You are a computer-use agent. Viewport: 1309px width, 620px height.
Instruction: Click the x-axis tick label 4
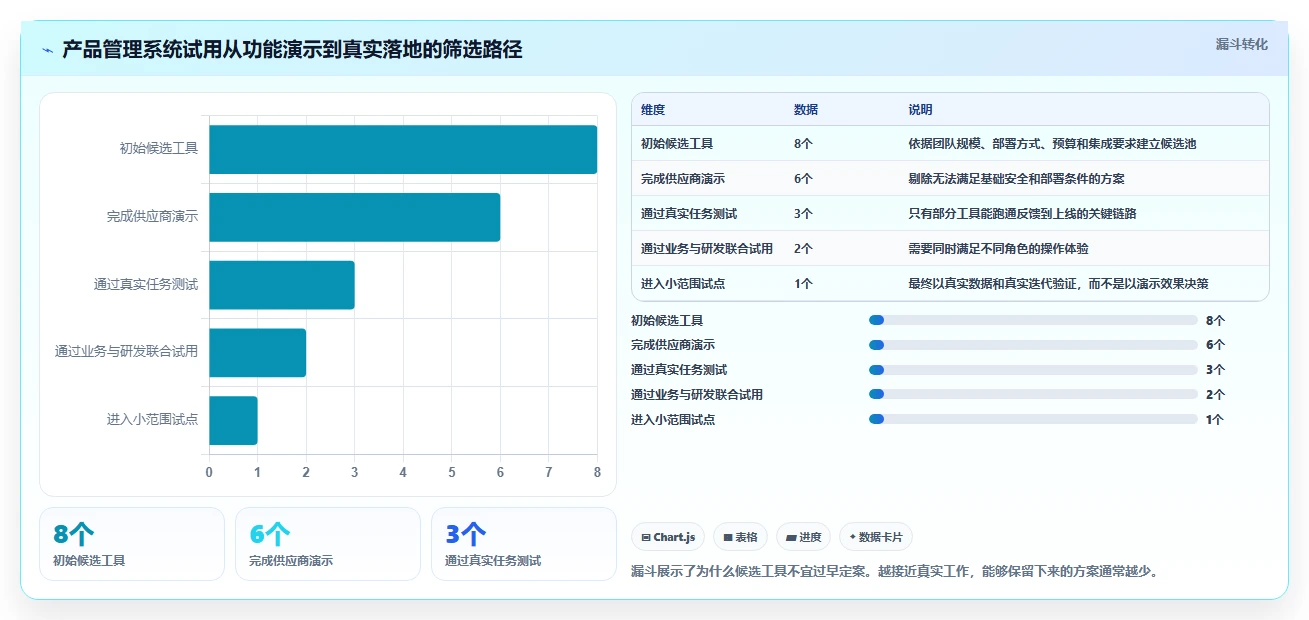click(x=403, y=472)
